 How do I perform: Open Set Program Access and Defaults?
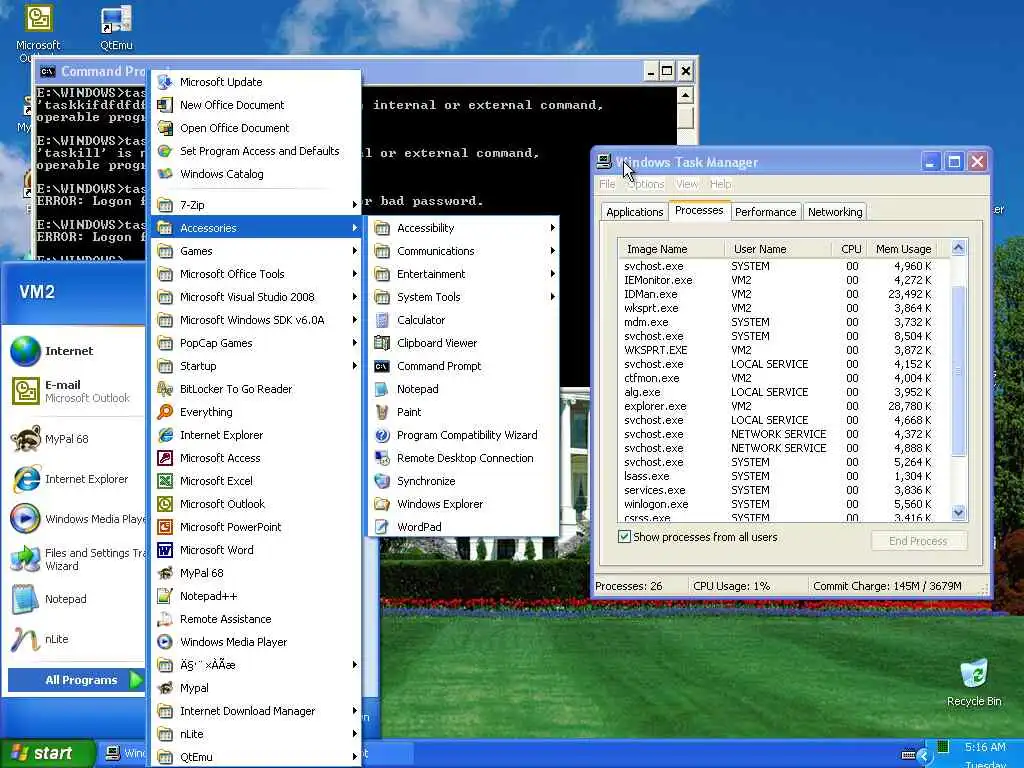click(x=256, y=151)
